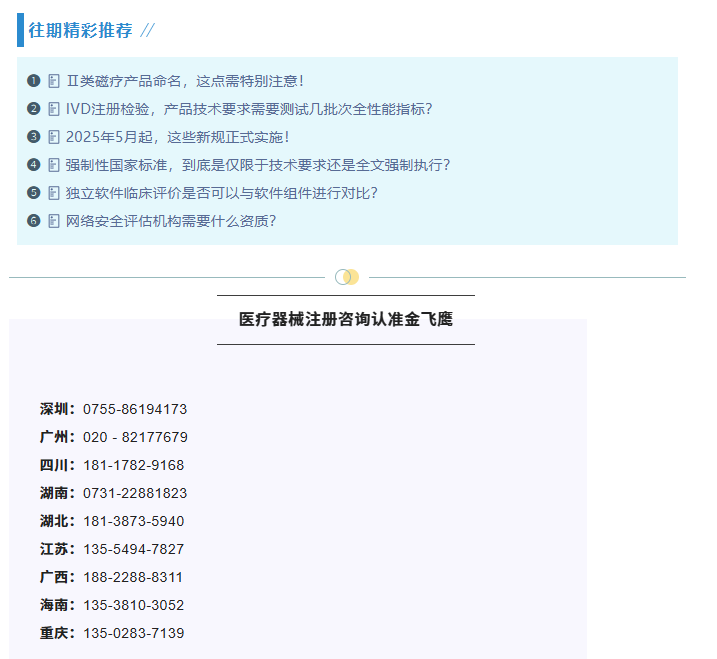Click the 医疗器械注册咨询认准金飞鹰 title

tap(345, 320)
